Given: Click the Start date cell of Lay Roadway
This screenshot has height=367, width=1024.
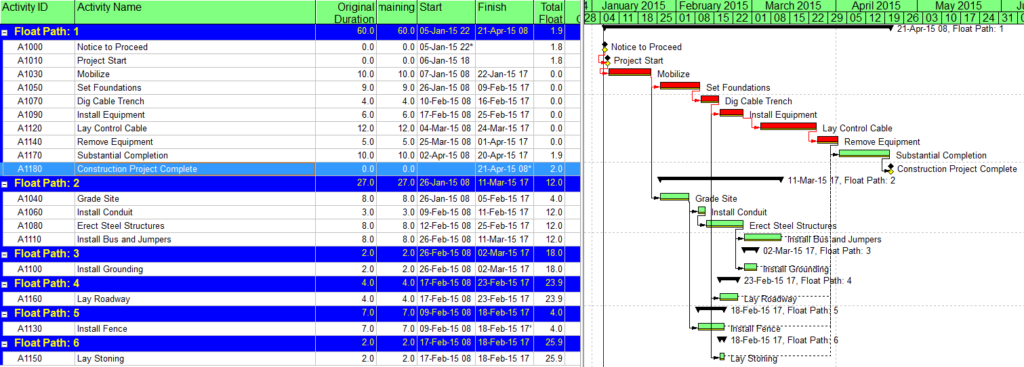Looking at the screenshot, I should pos(445,299).
